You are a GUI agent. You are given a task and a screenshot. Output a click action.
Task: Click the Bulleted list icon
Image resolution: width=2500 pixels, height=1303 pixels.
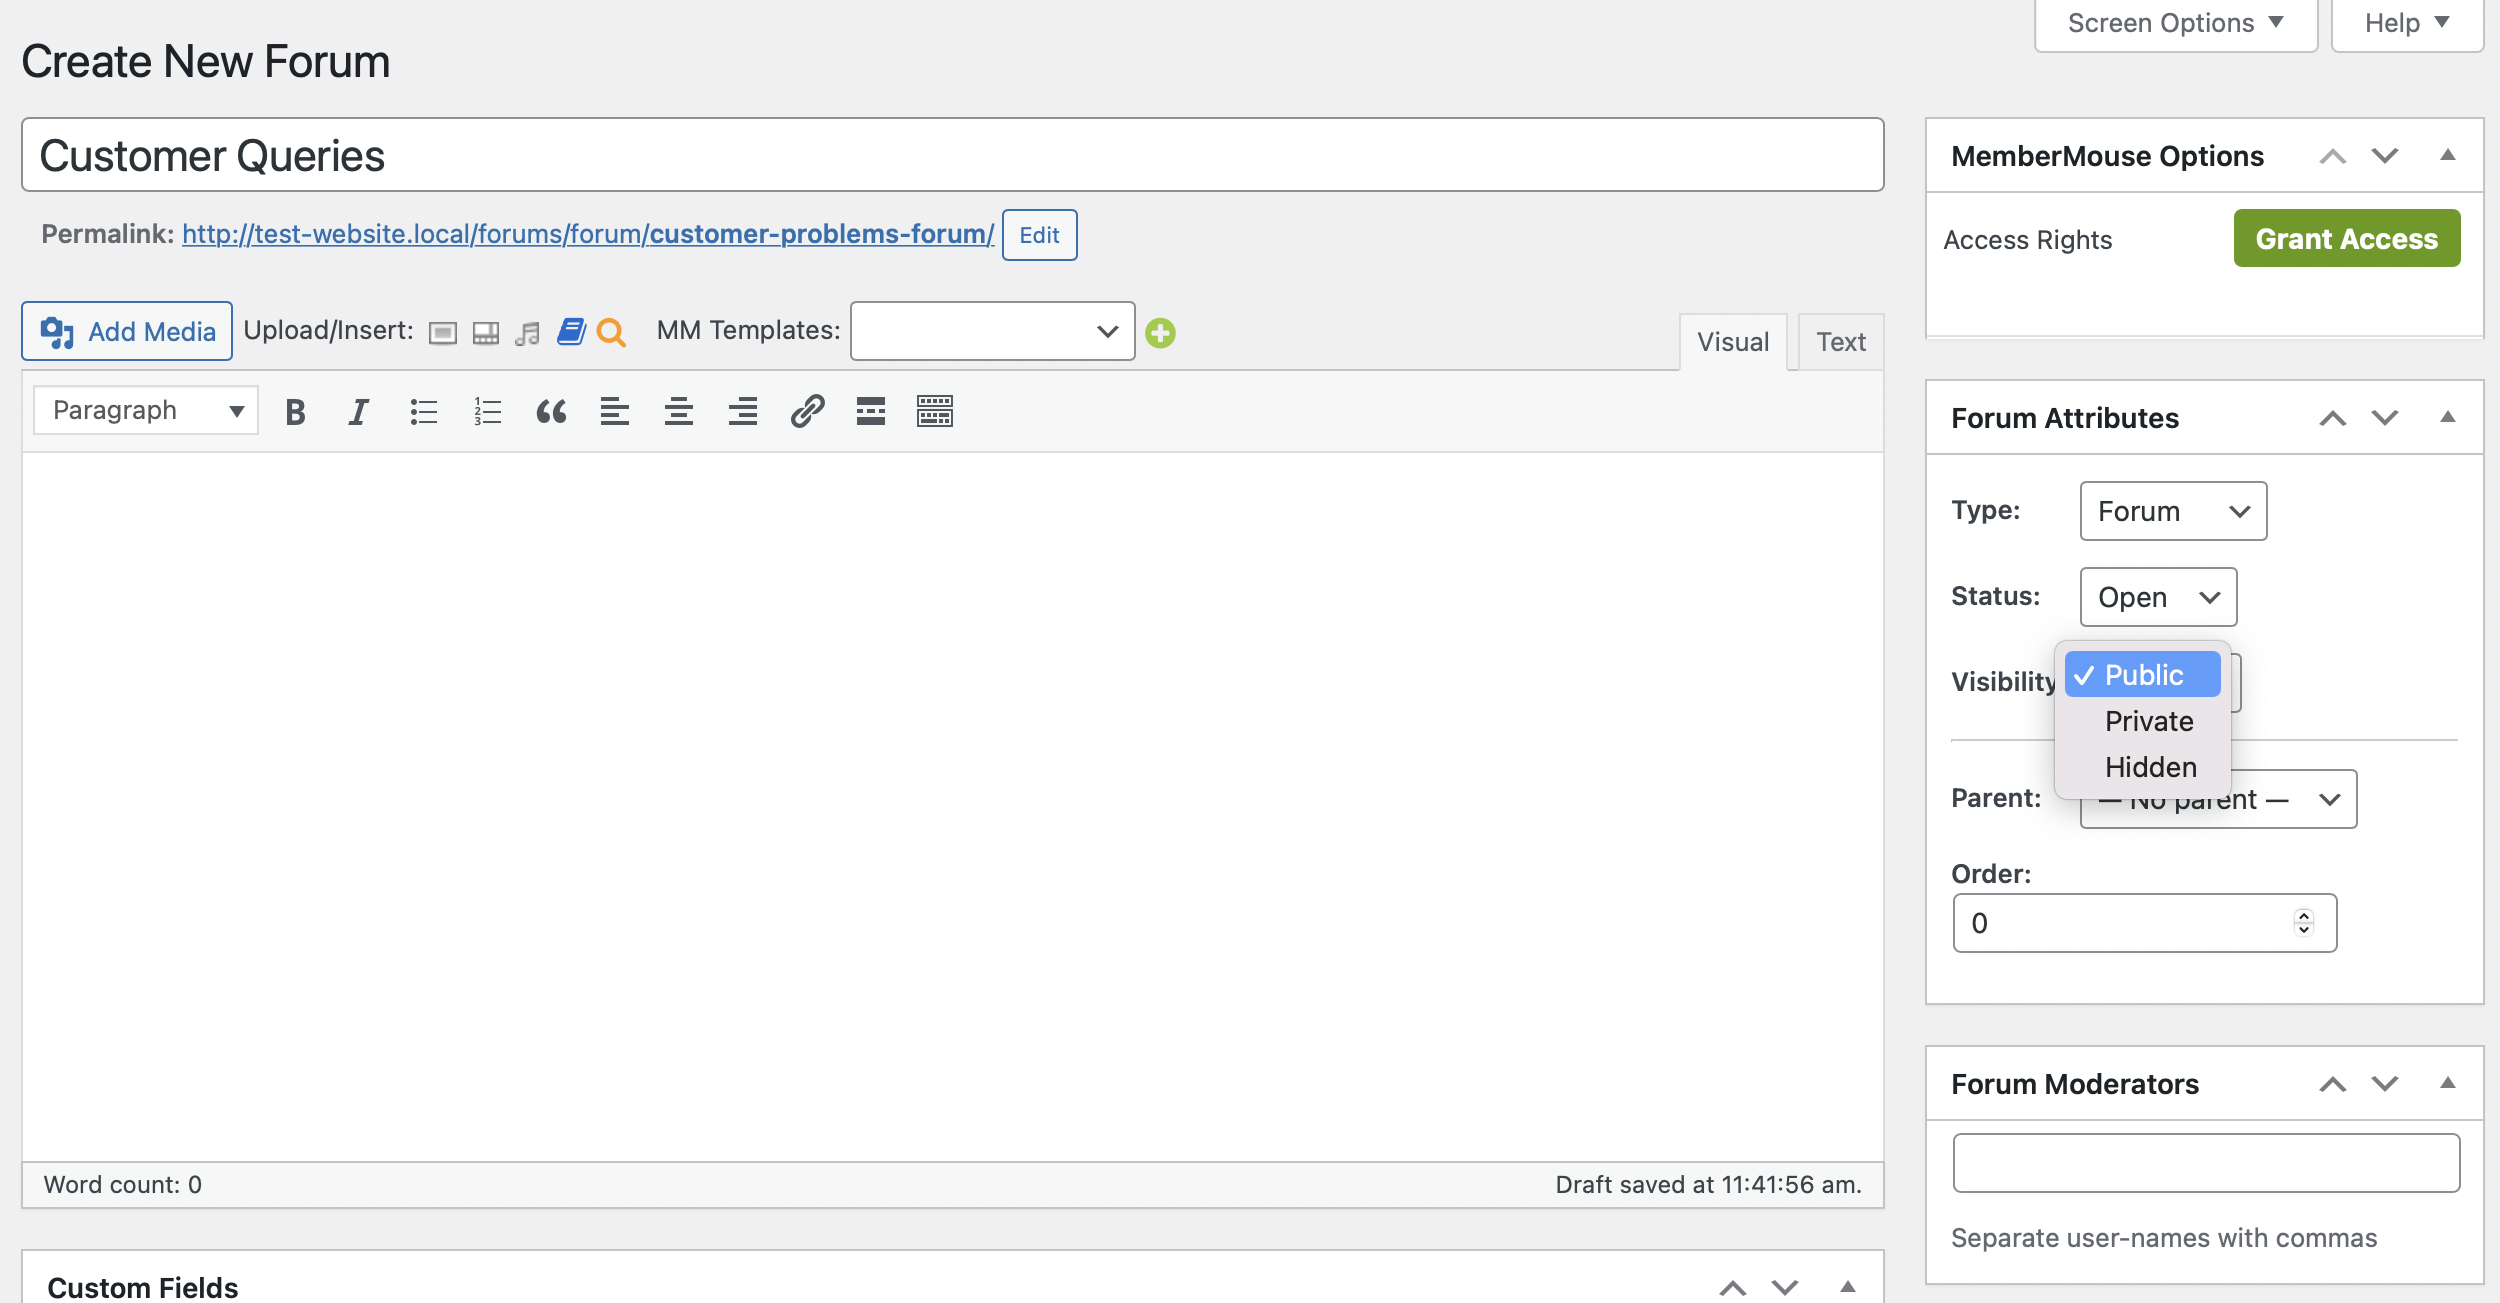[422, 410]
